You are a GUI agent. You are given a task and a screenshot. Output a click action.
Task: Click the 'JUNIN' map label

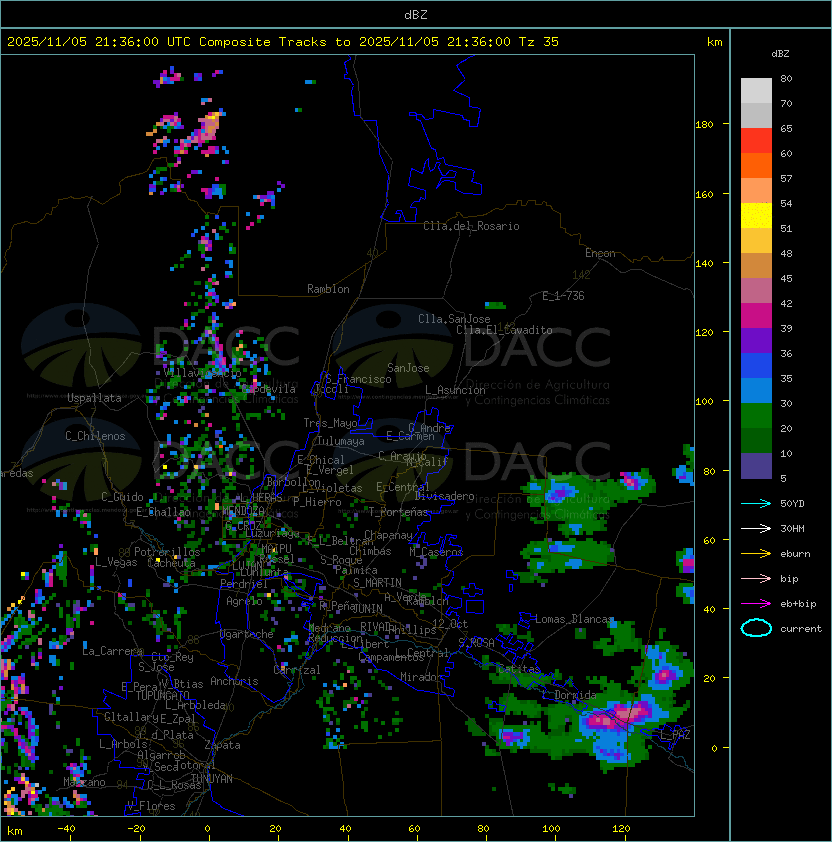click(x=367, y=608)
